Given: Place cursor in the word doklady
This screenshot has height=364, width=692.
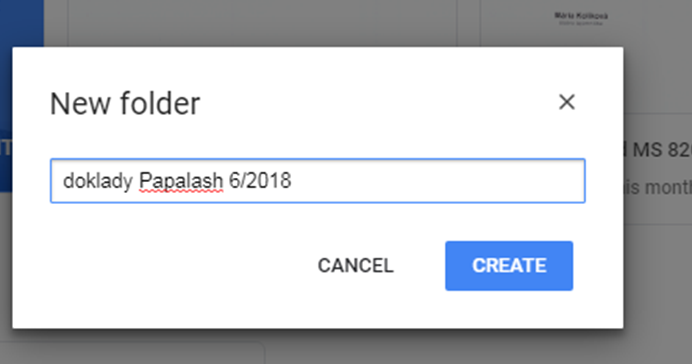Looking at the screenshot, I should (98, 181).
